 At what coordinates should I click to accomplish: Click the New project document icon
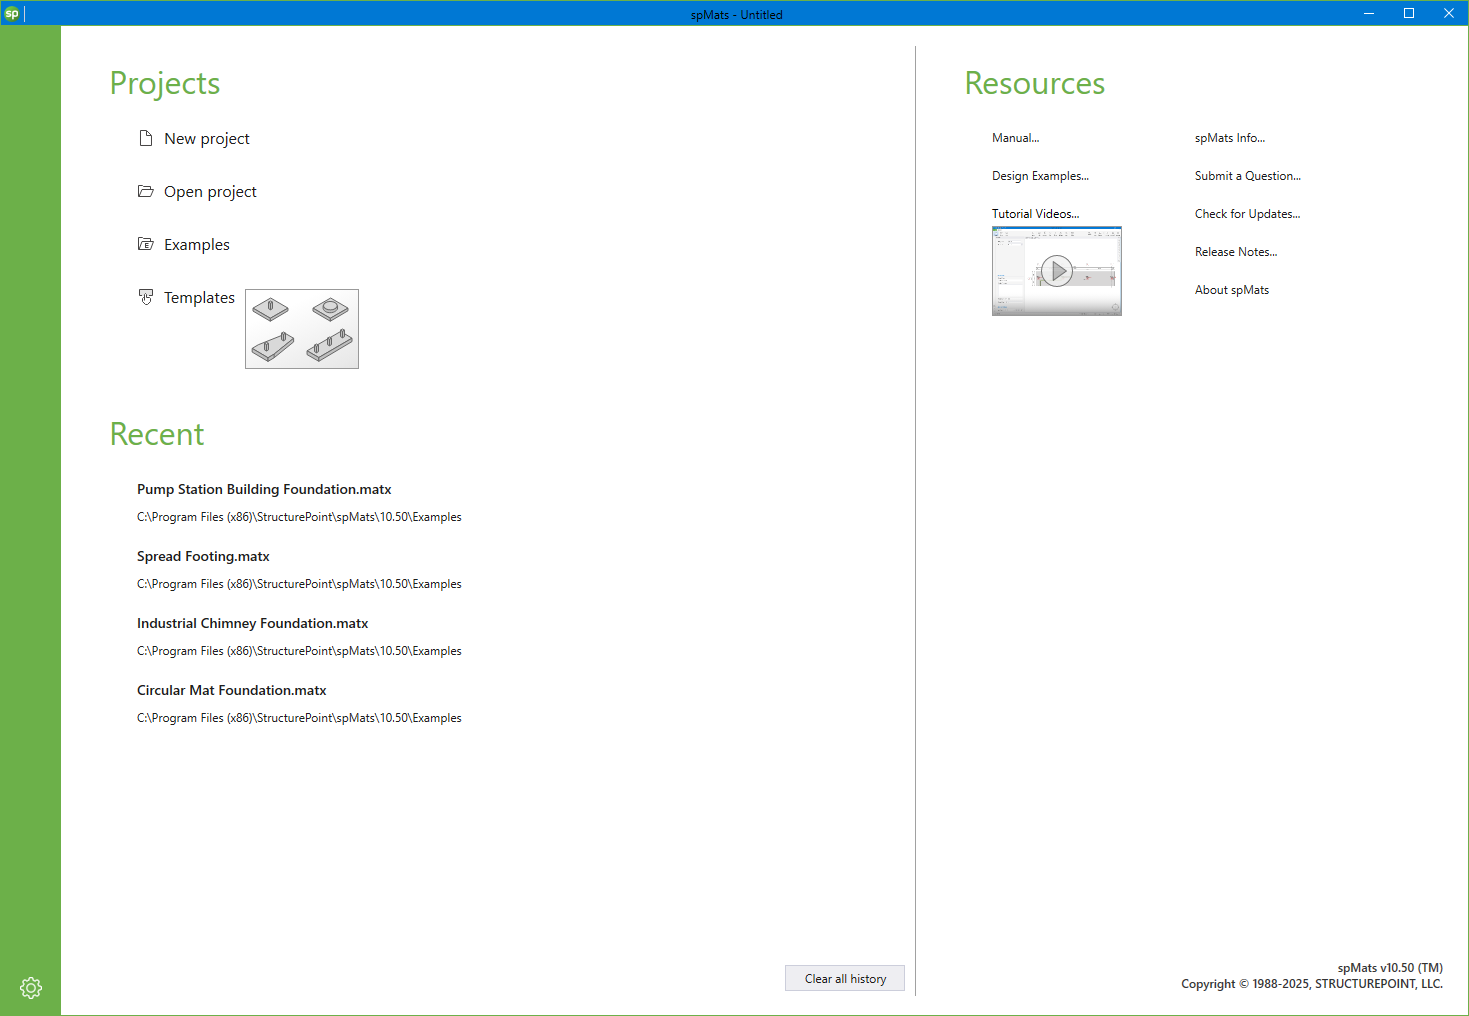(146, 138)
